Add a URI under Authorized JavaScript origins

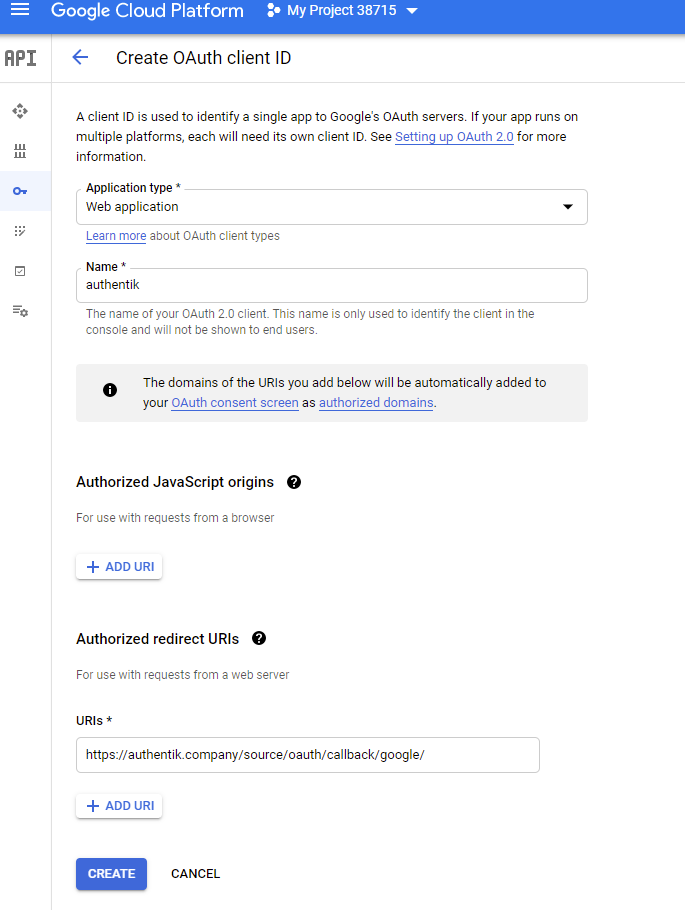tap(118, 566)
